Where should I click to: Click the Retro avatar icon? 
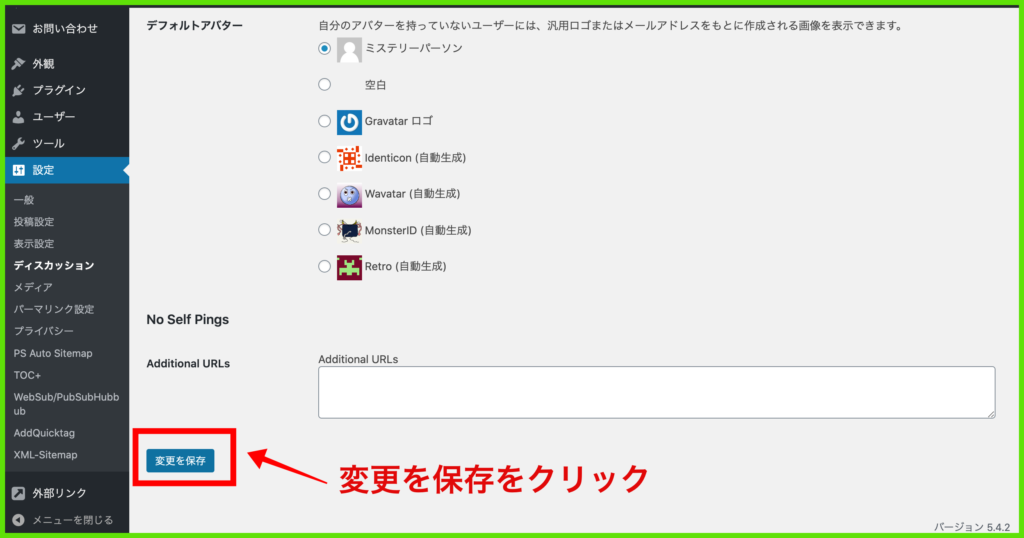[349, 268]
